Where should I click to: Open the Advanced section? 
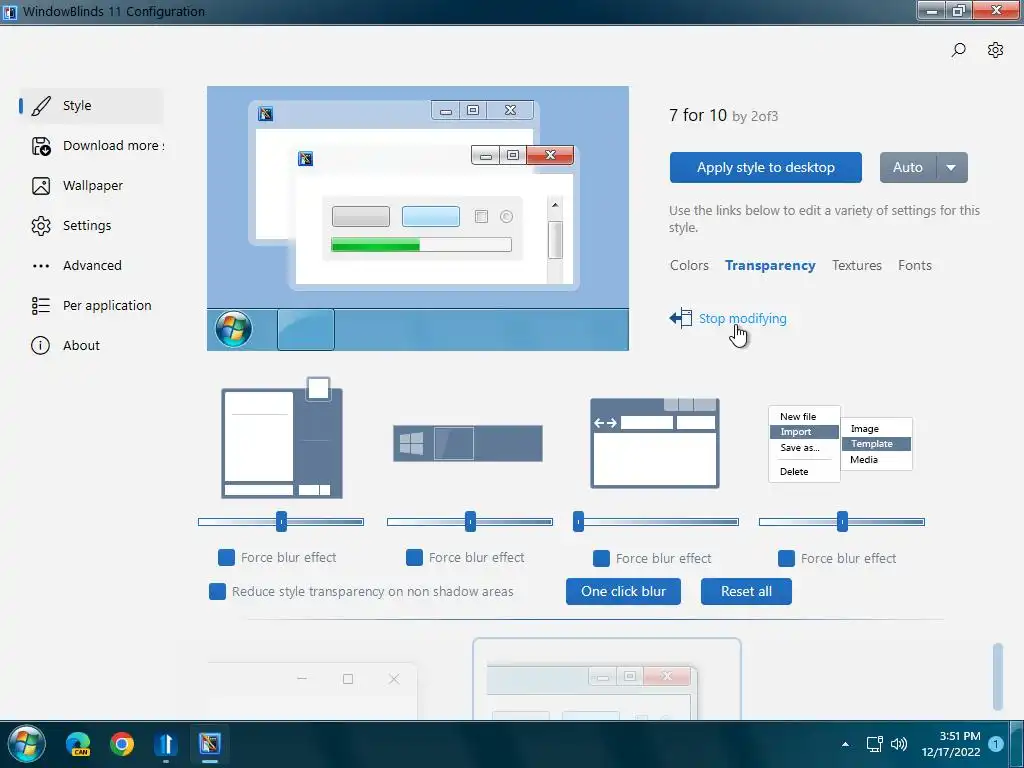(x=91, y=266)
